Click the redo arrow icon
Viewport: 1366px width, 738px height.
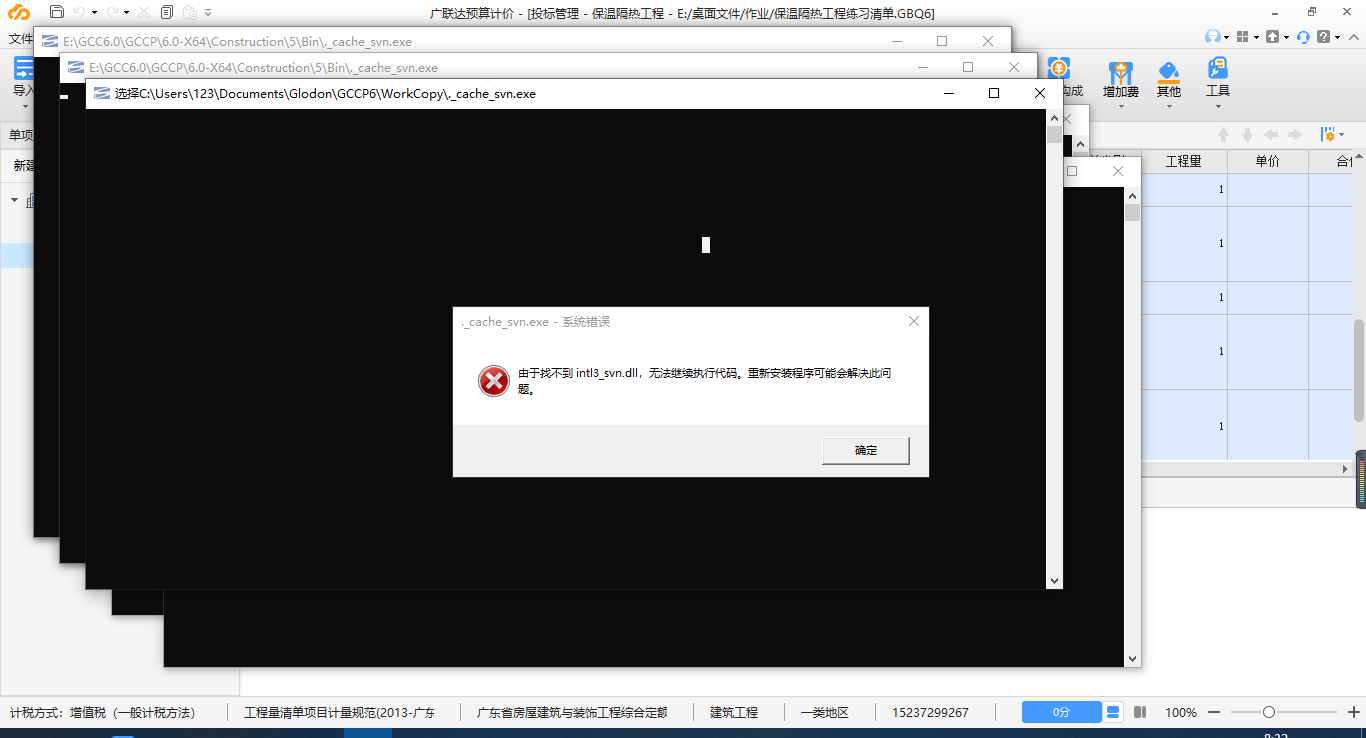pyautogui.click(x=112, y=12)
